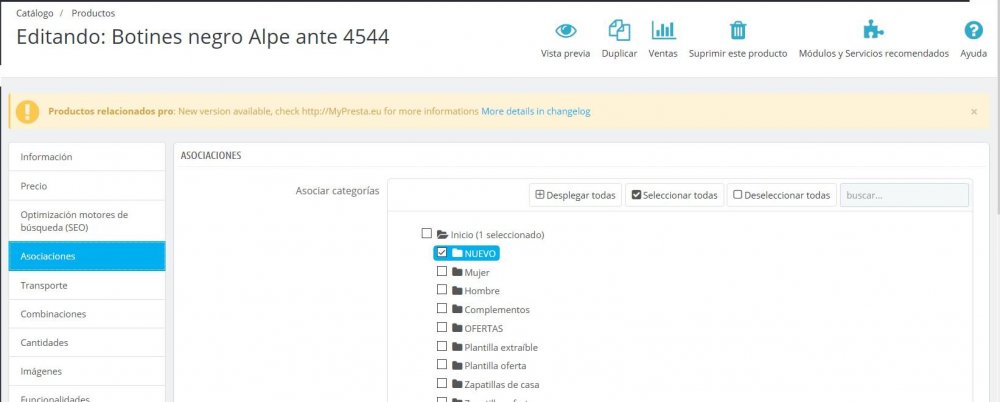Click trash icon Suprimir este producto
Viewport: 1000px width, 402px height.
click(x=738, y=30)
